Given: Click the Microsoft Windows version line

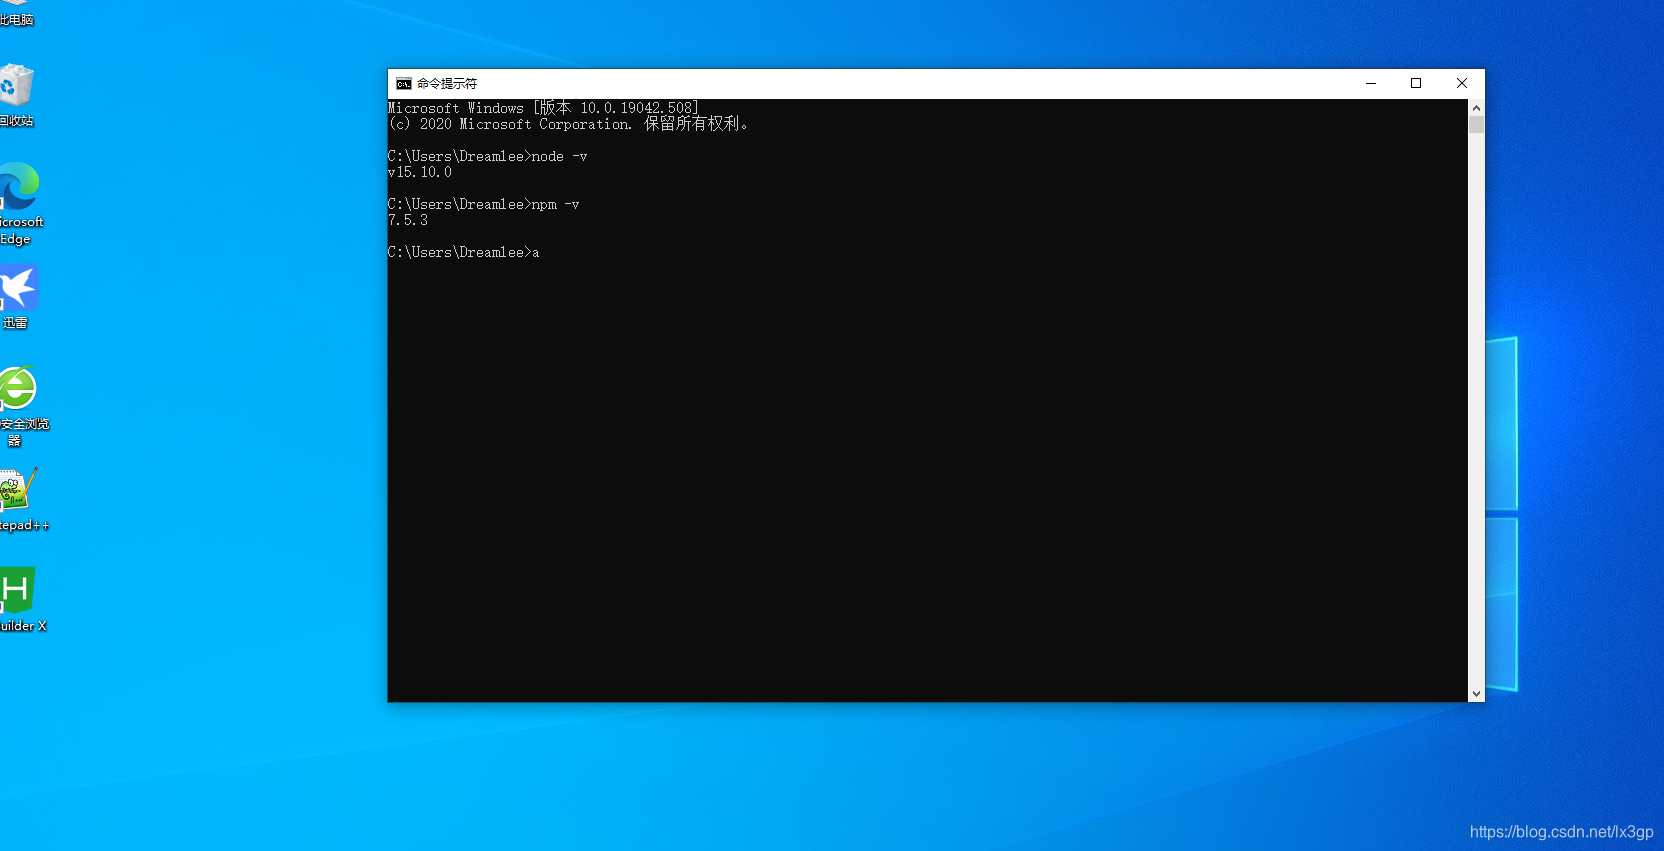Looking at the screenshot, I should (543, 108).
